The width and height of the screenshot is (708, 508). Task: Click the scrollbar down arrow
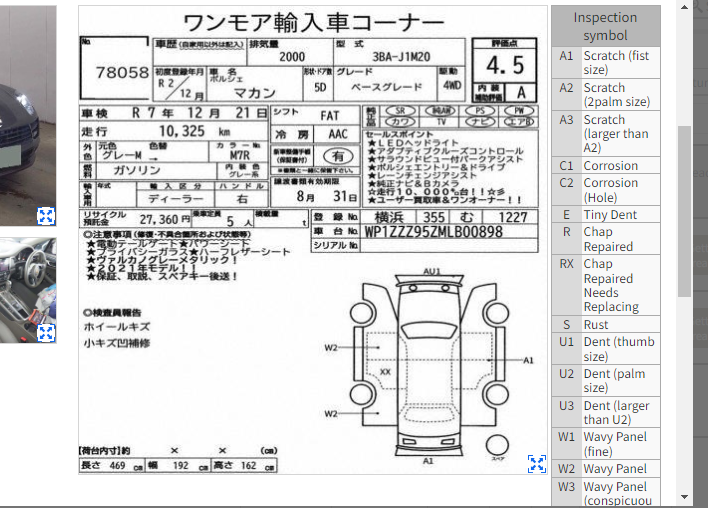685,497
